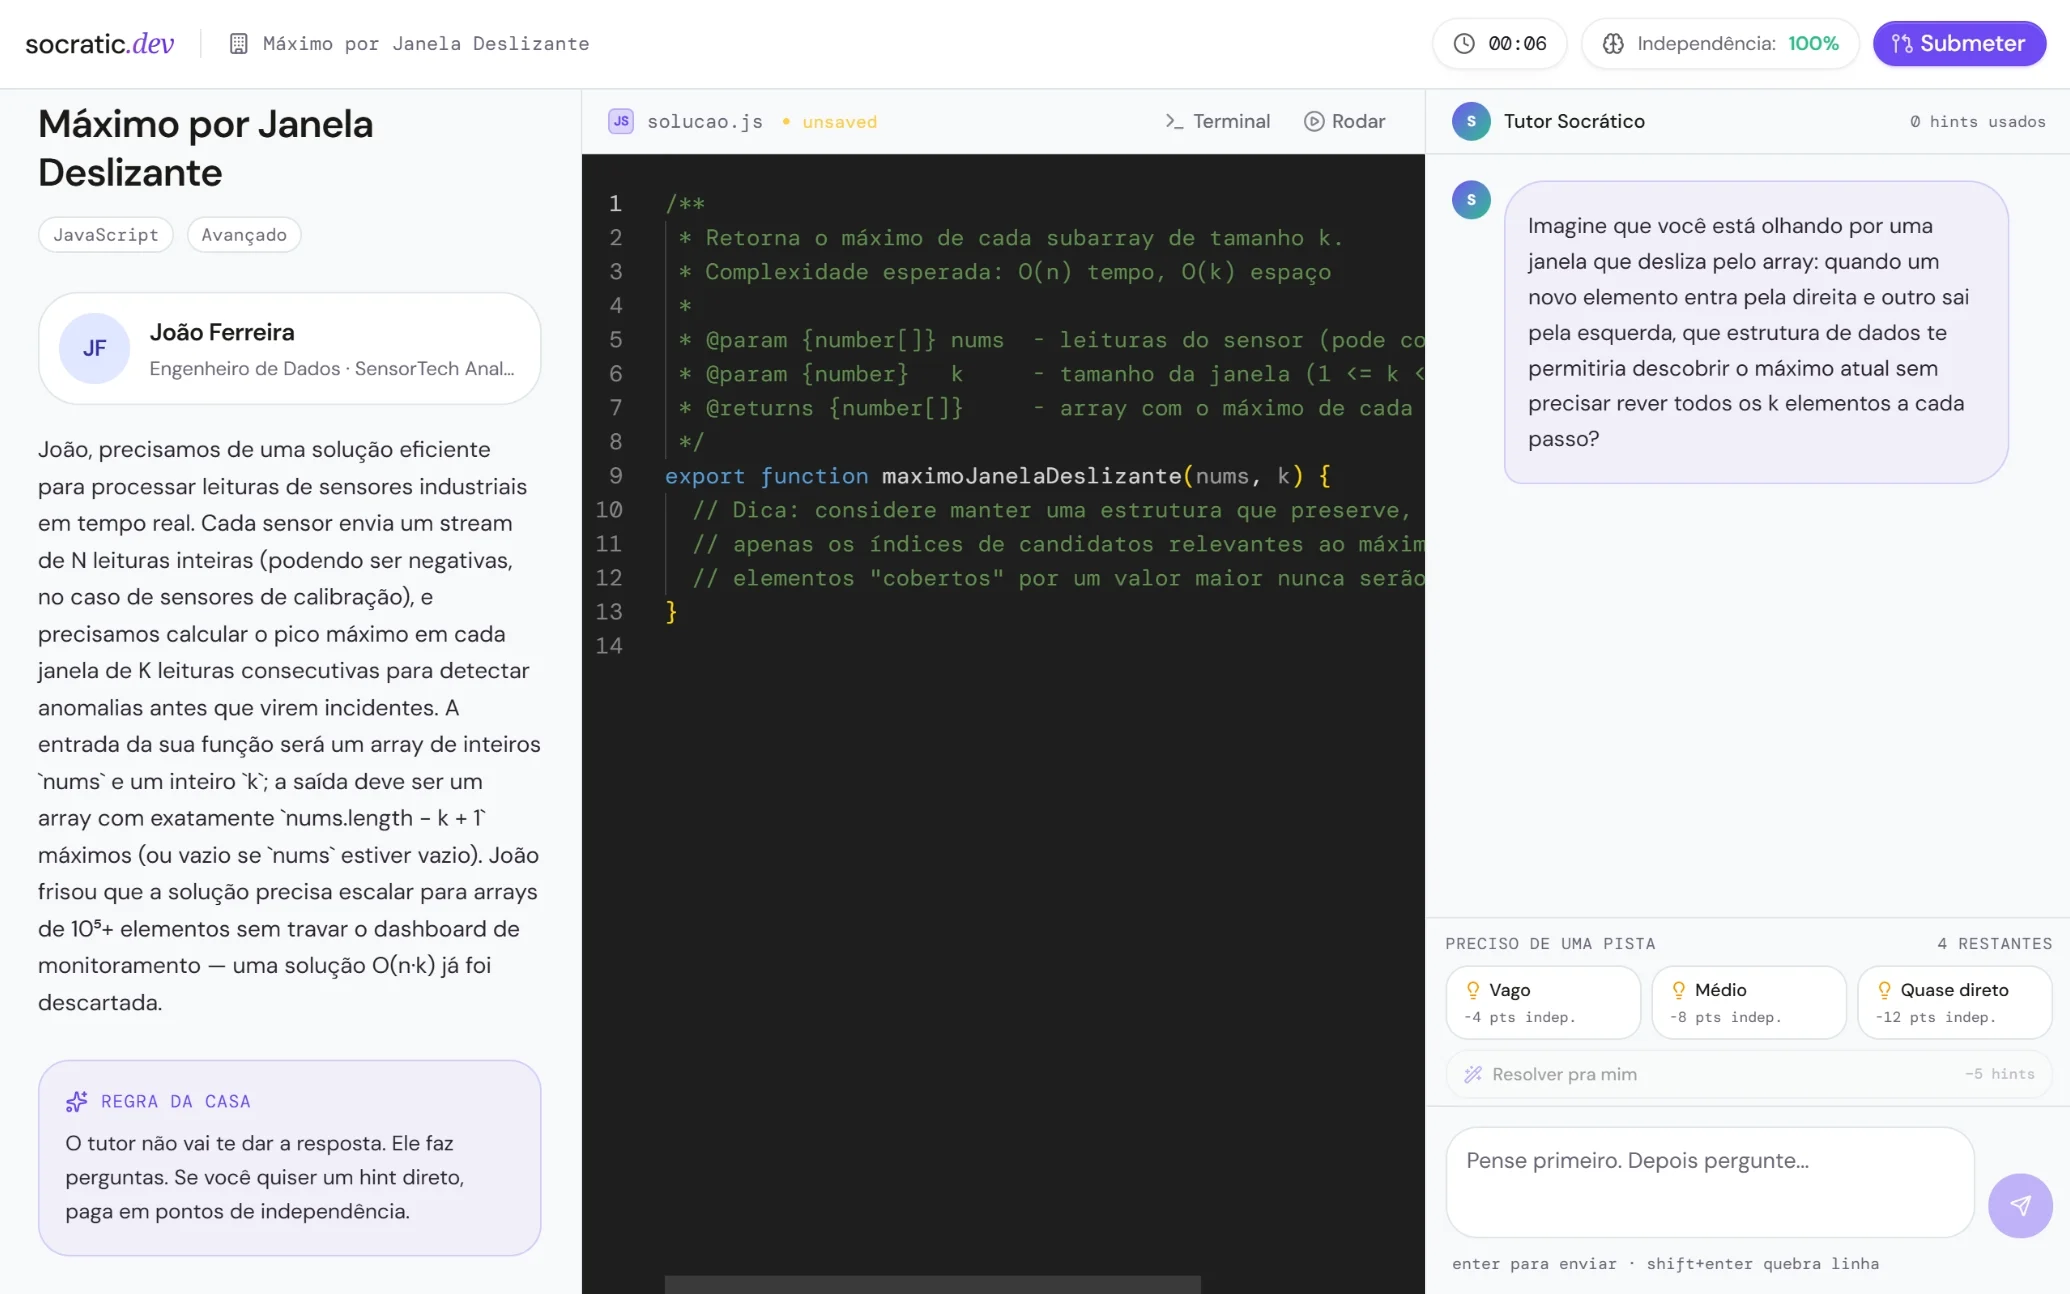Click the REGRA DA CASA heading
Screen dimensions: 2070x1294
(x=176, y=1101)
